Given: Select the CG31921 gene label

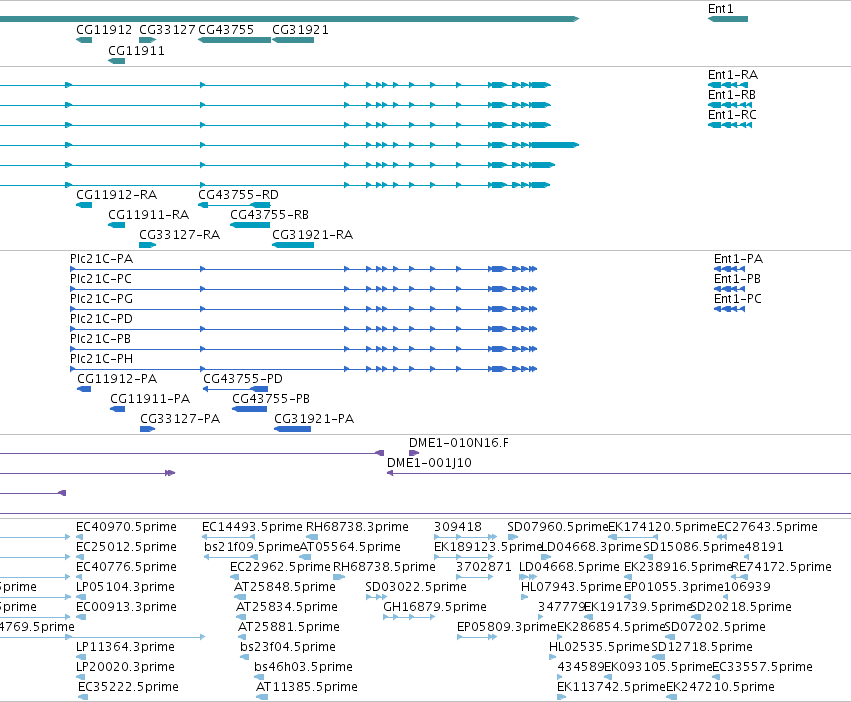Looking at the screenshot, I should point(300,30).
